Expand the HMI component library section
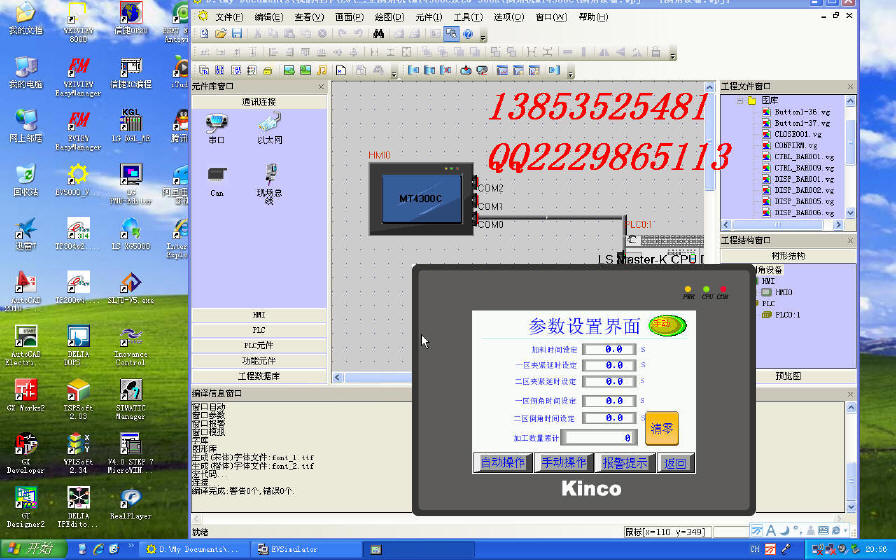 [x=258, y=315]
